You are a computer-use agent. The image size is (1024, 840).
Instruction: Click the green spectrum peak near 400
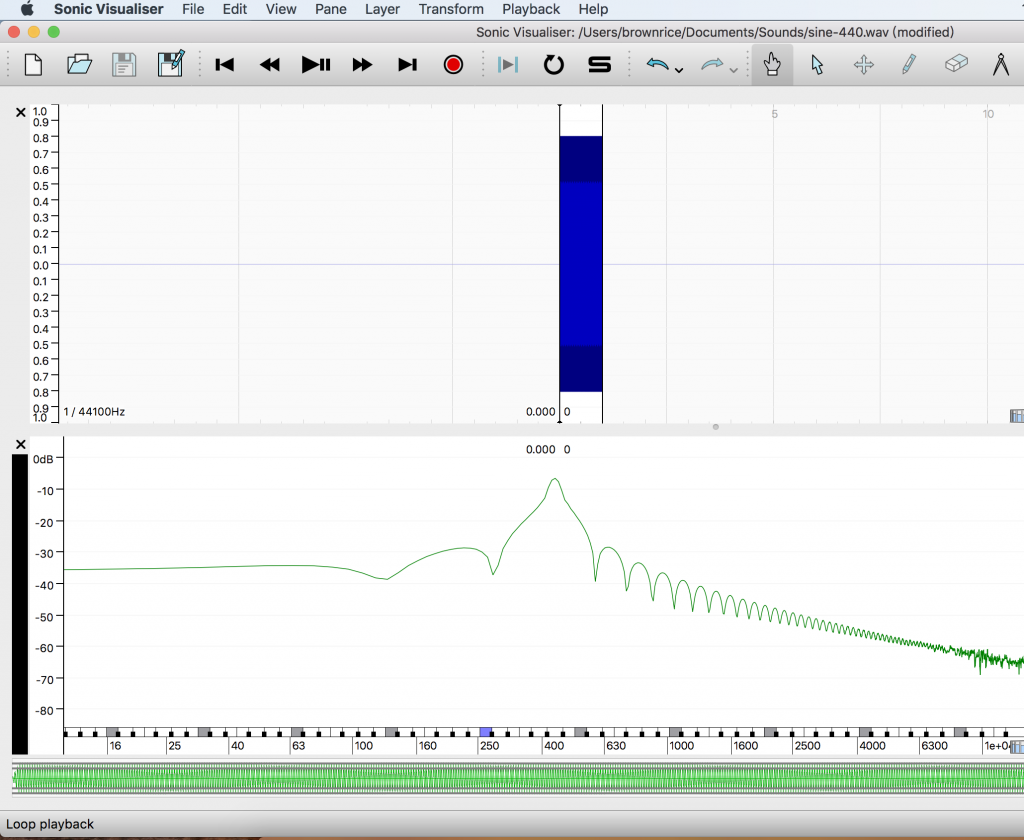pos(555,481)
